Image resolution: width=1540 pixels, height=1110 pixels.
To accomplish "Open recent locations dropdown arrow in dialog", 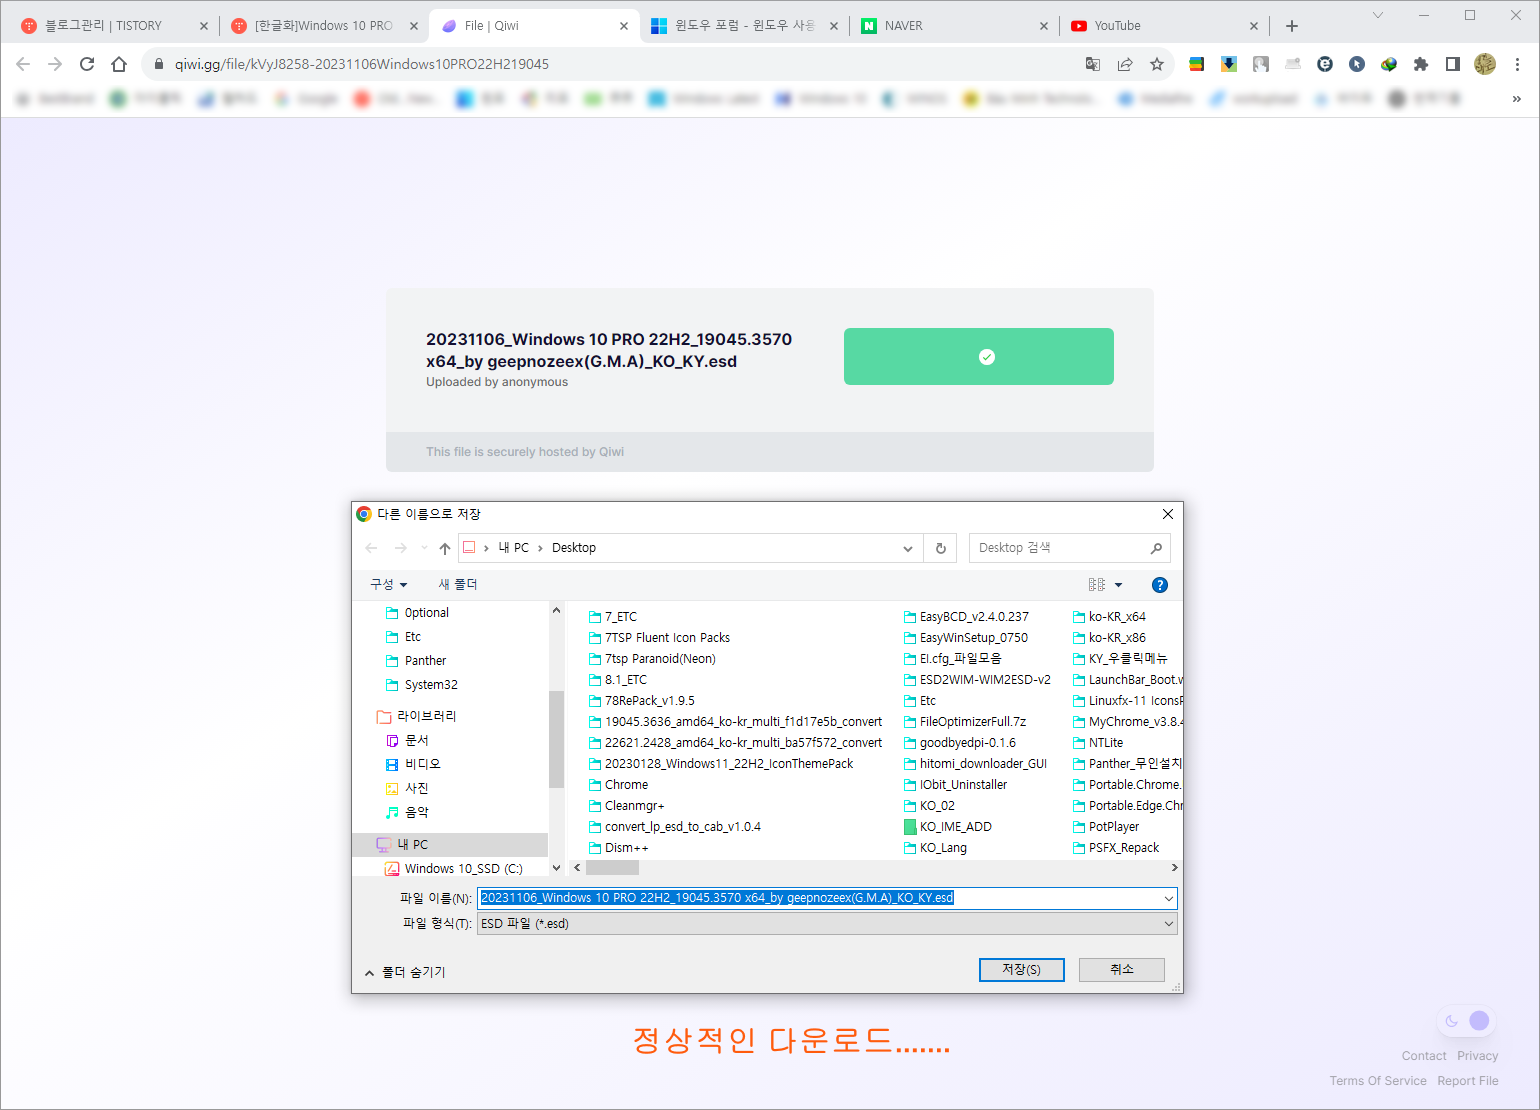I will pyautogui.click(x=424, y=548).
